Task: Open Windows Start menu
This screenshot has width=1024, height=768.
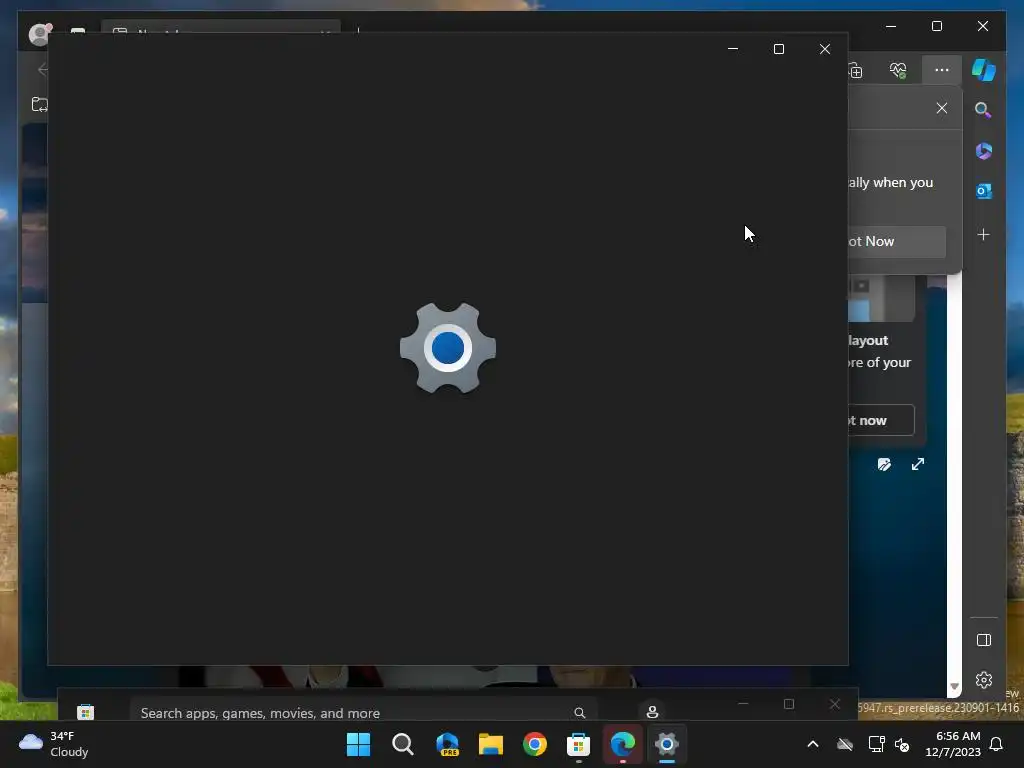Action: 358,744
